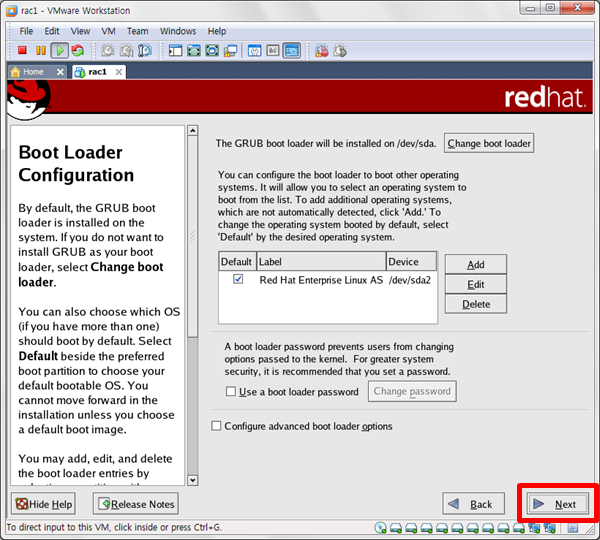Screen dimensions: 600x540
Task: Click the green Power On play icon
Action: 60,50
